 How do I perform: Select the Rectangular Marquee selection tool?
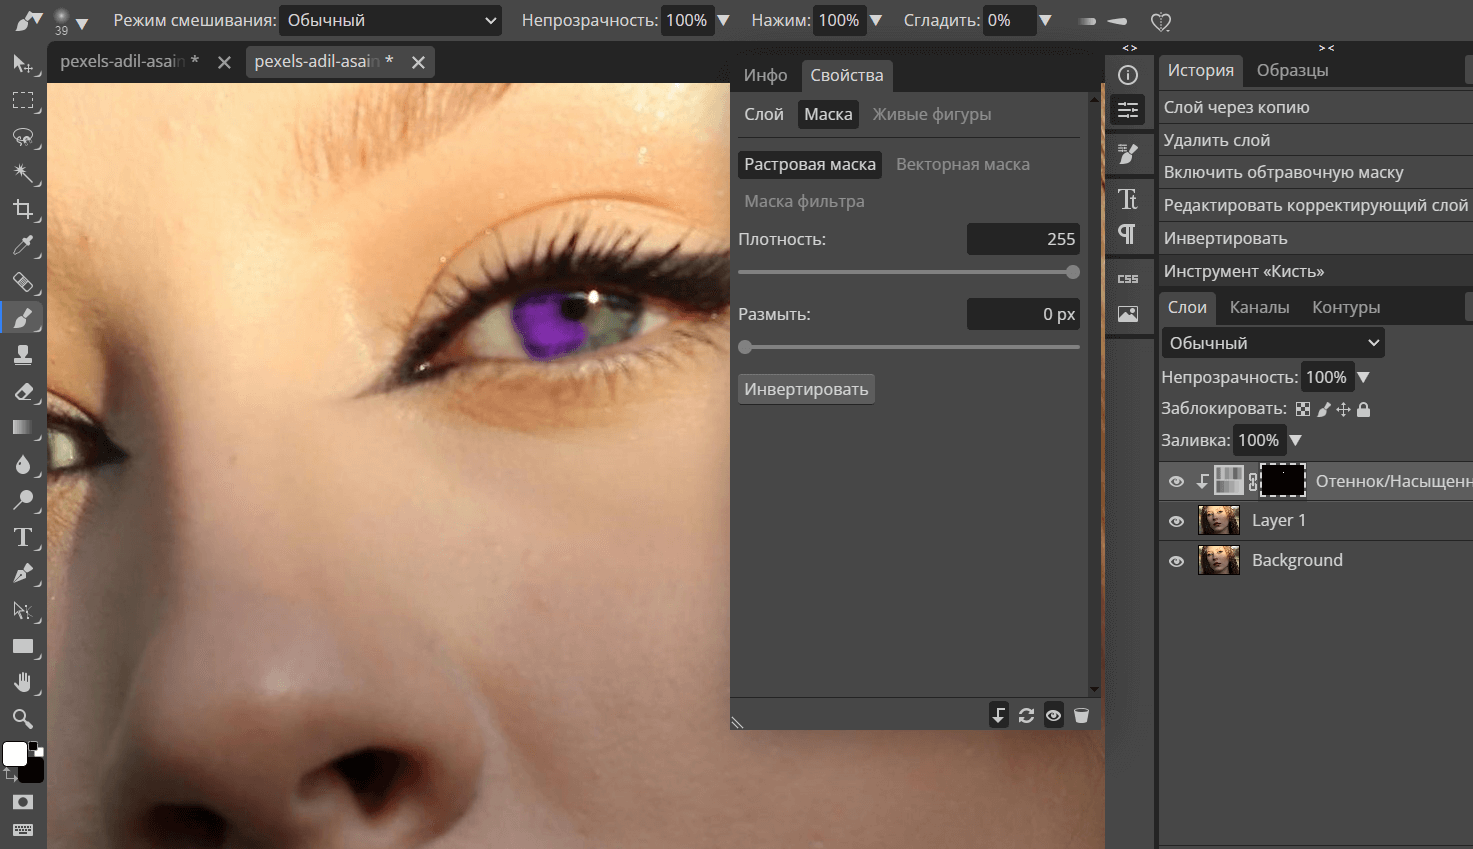(x=22, y=101)
